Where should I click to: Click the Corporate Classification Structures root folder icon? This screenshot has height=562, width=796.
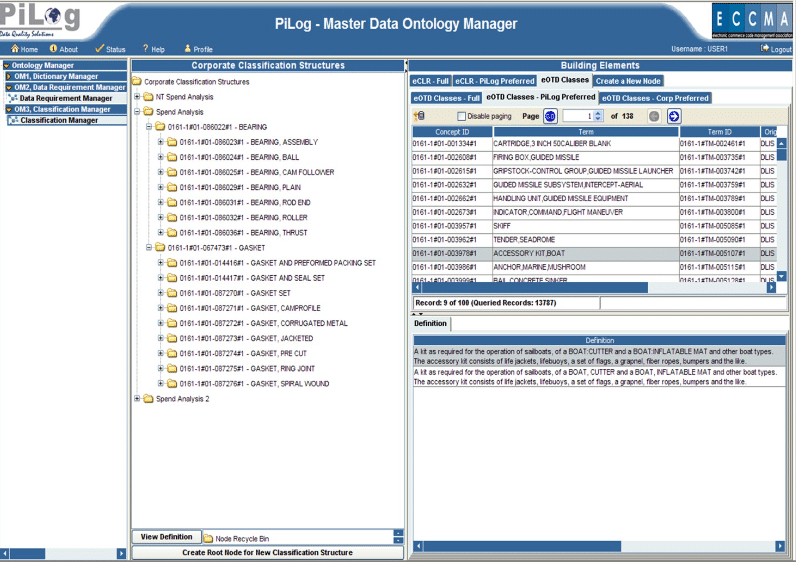pos(137,81)
